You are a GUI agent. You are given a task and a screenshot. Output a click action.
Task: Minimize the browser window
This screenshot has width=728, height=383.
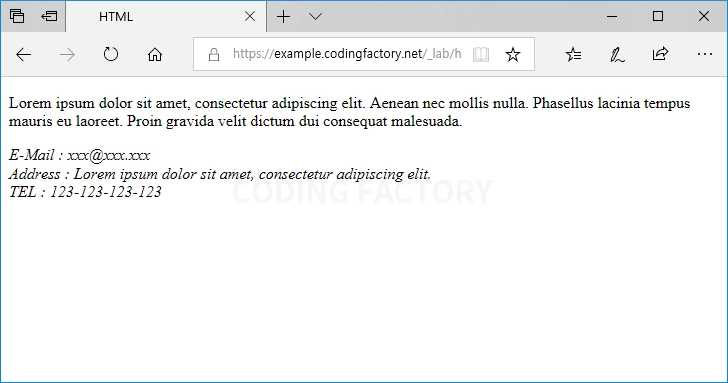click(x=612, y=17)
